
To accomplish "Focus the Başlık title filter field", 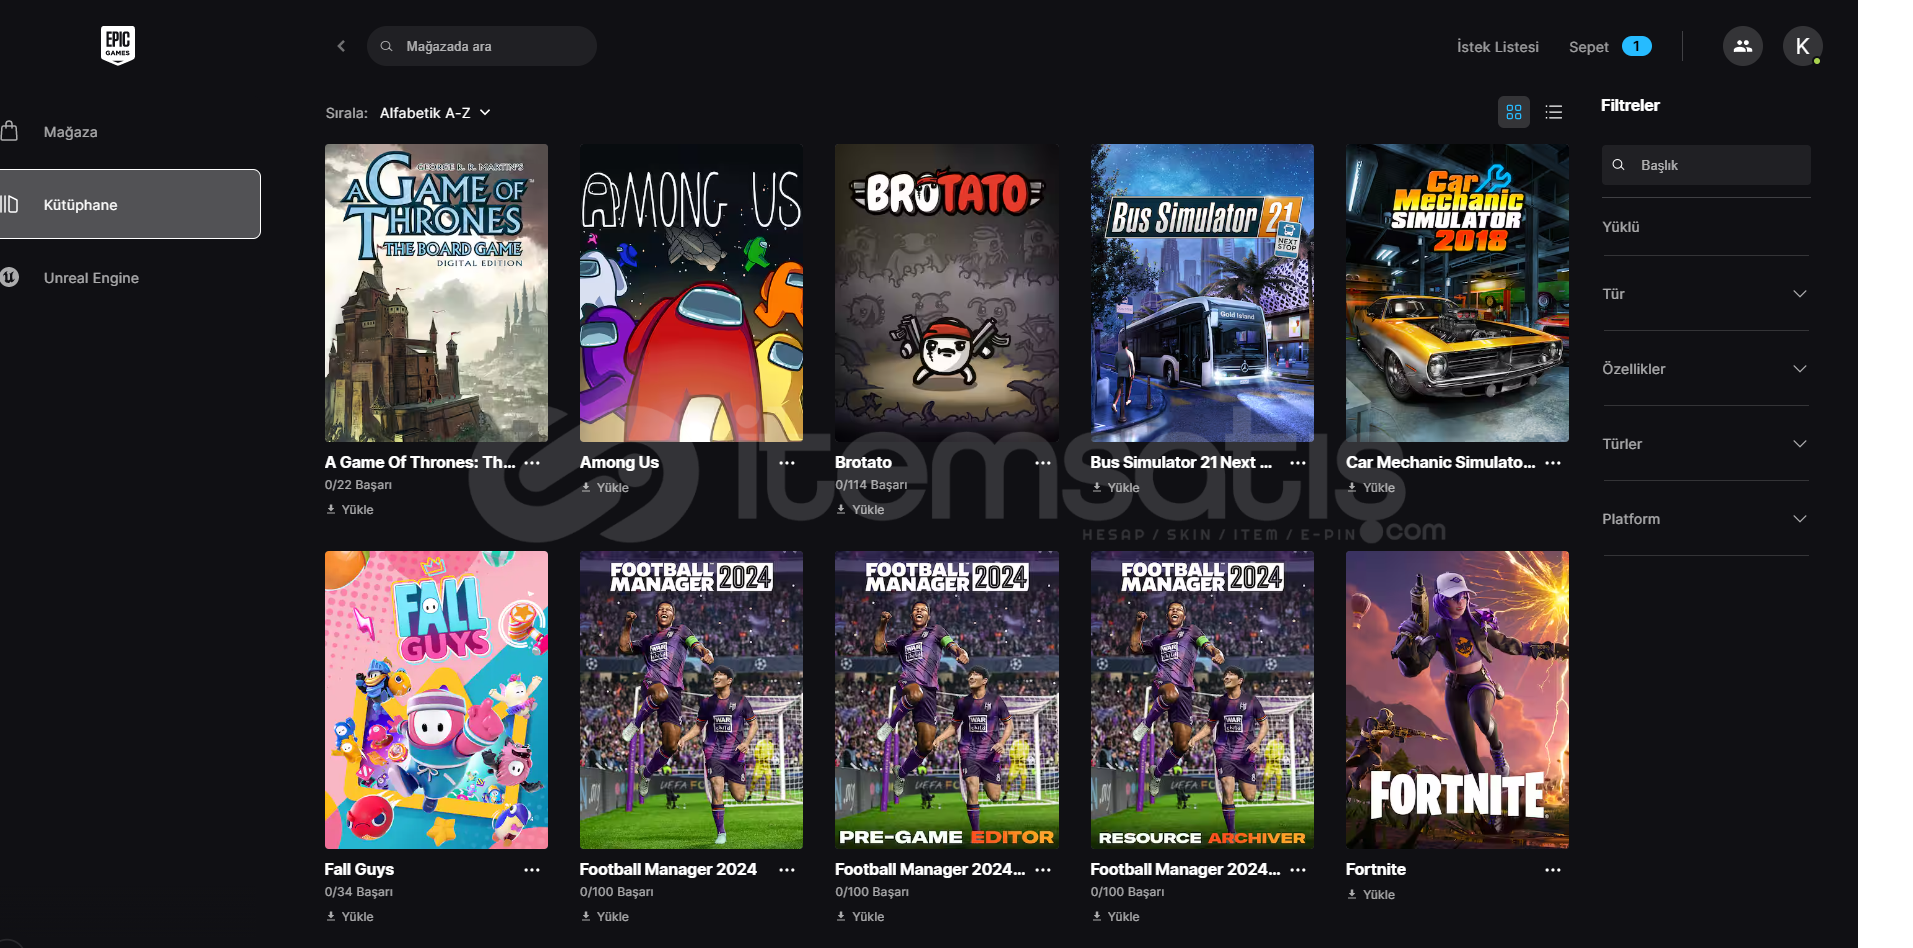I will pyautogui.click(x=1706, y=165).
